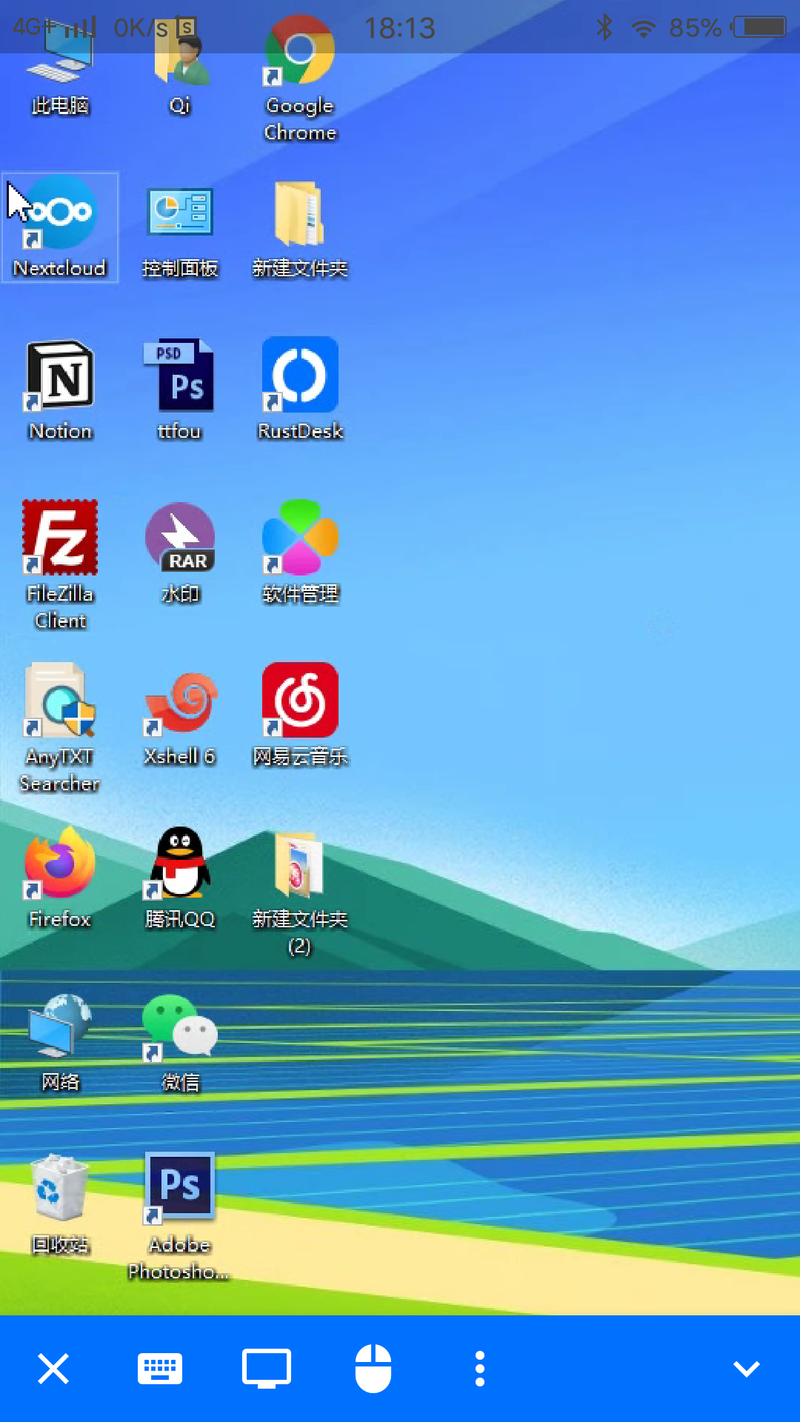Select the 新建文件夹 (2) folder icon
The height and width of the screenshot is (1422, 800).
click(300, 892)
